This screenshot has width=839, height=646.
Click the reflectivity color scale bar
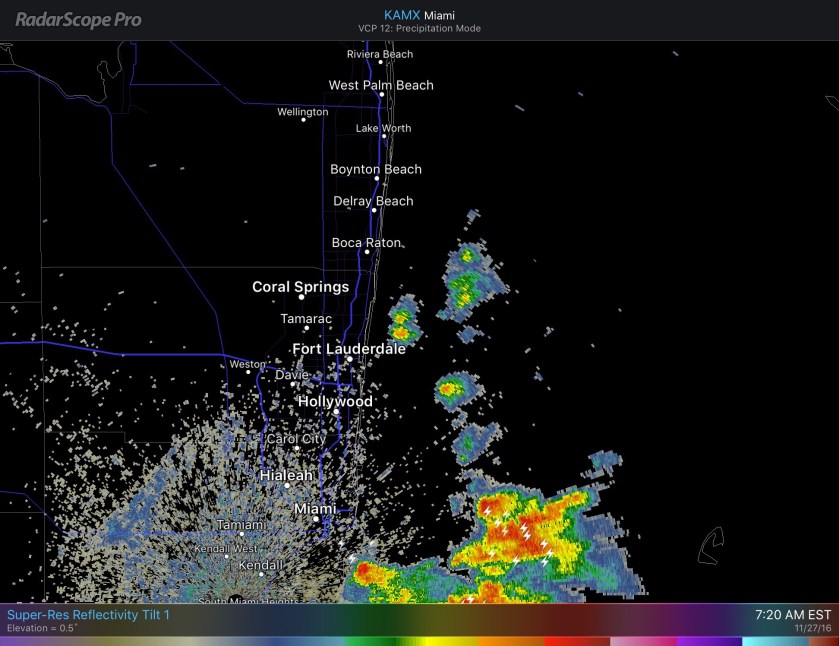419,641
